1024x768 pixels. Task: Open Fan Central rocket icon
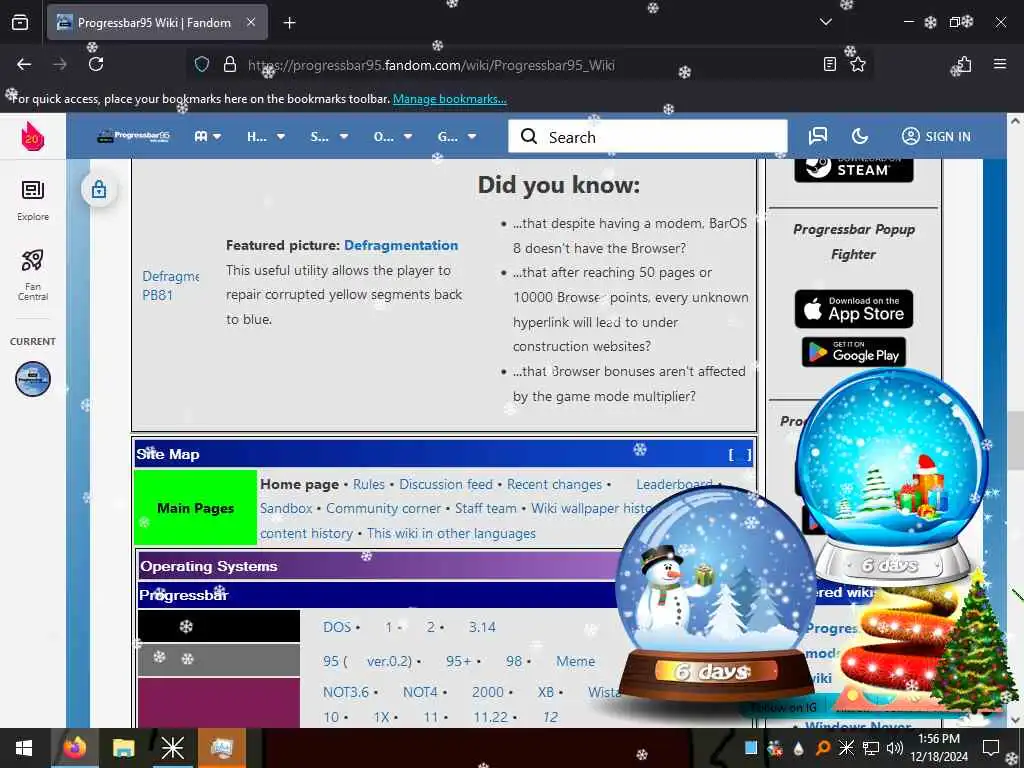pyautogui.click(x=33, y=274)
